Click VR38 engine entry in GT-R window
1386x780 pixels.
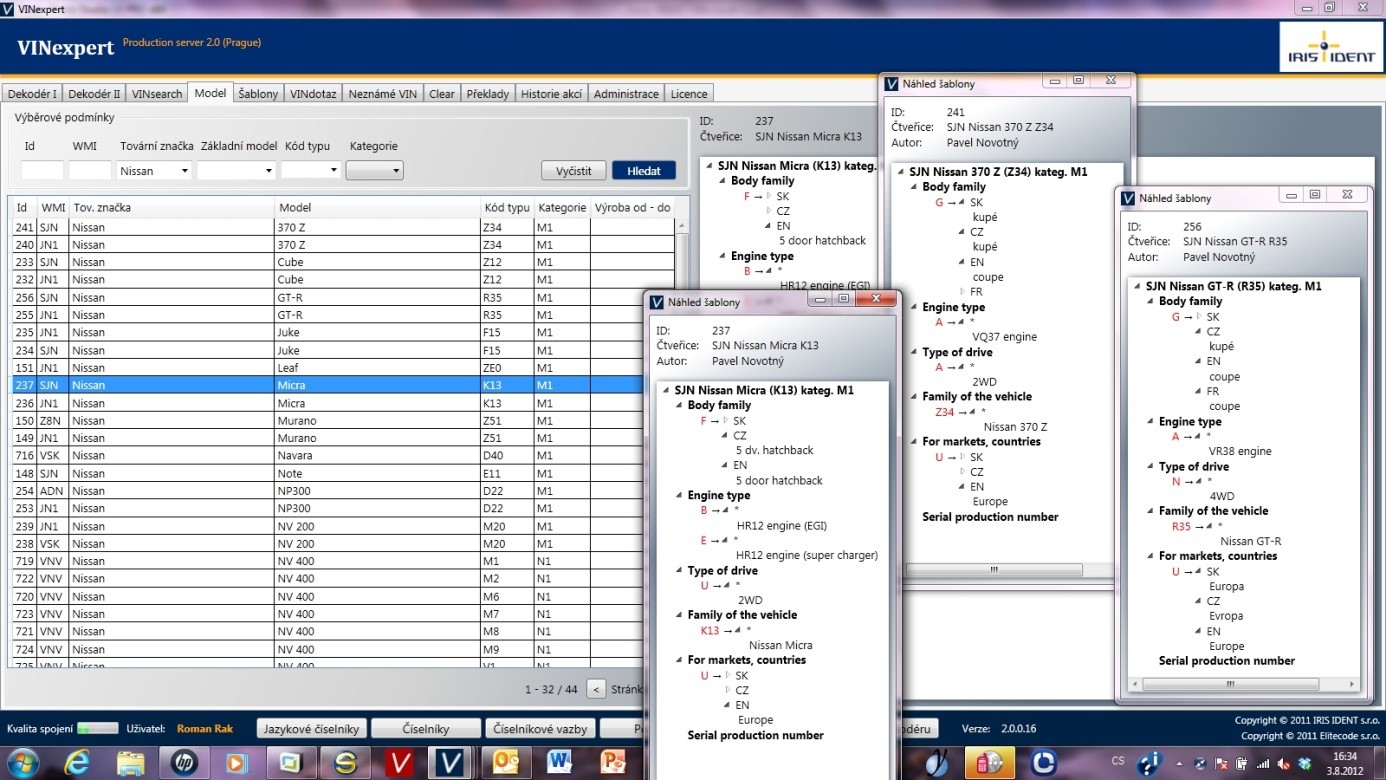coord(1240,451)
